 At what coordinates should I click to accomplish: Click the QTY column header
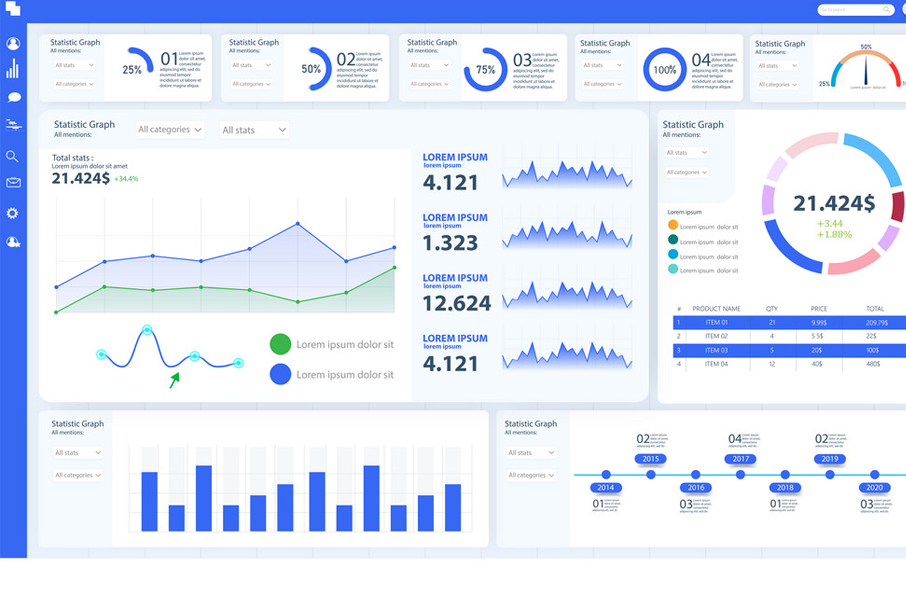point(772,309)
